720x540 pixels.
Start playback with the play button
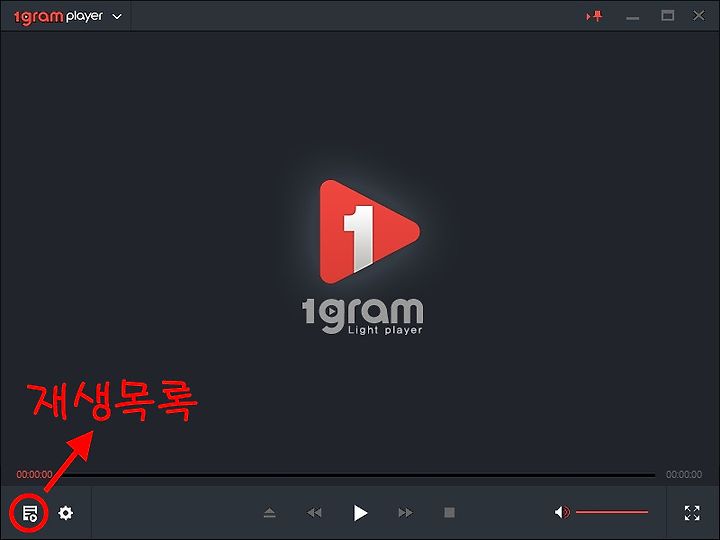(360, 512)
